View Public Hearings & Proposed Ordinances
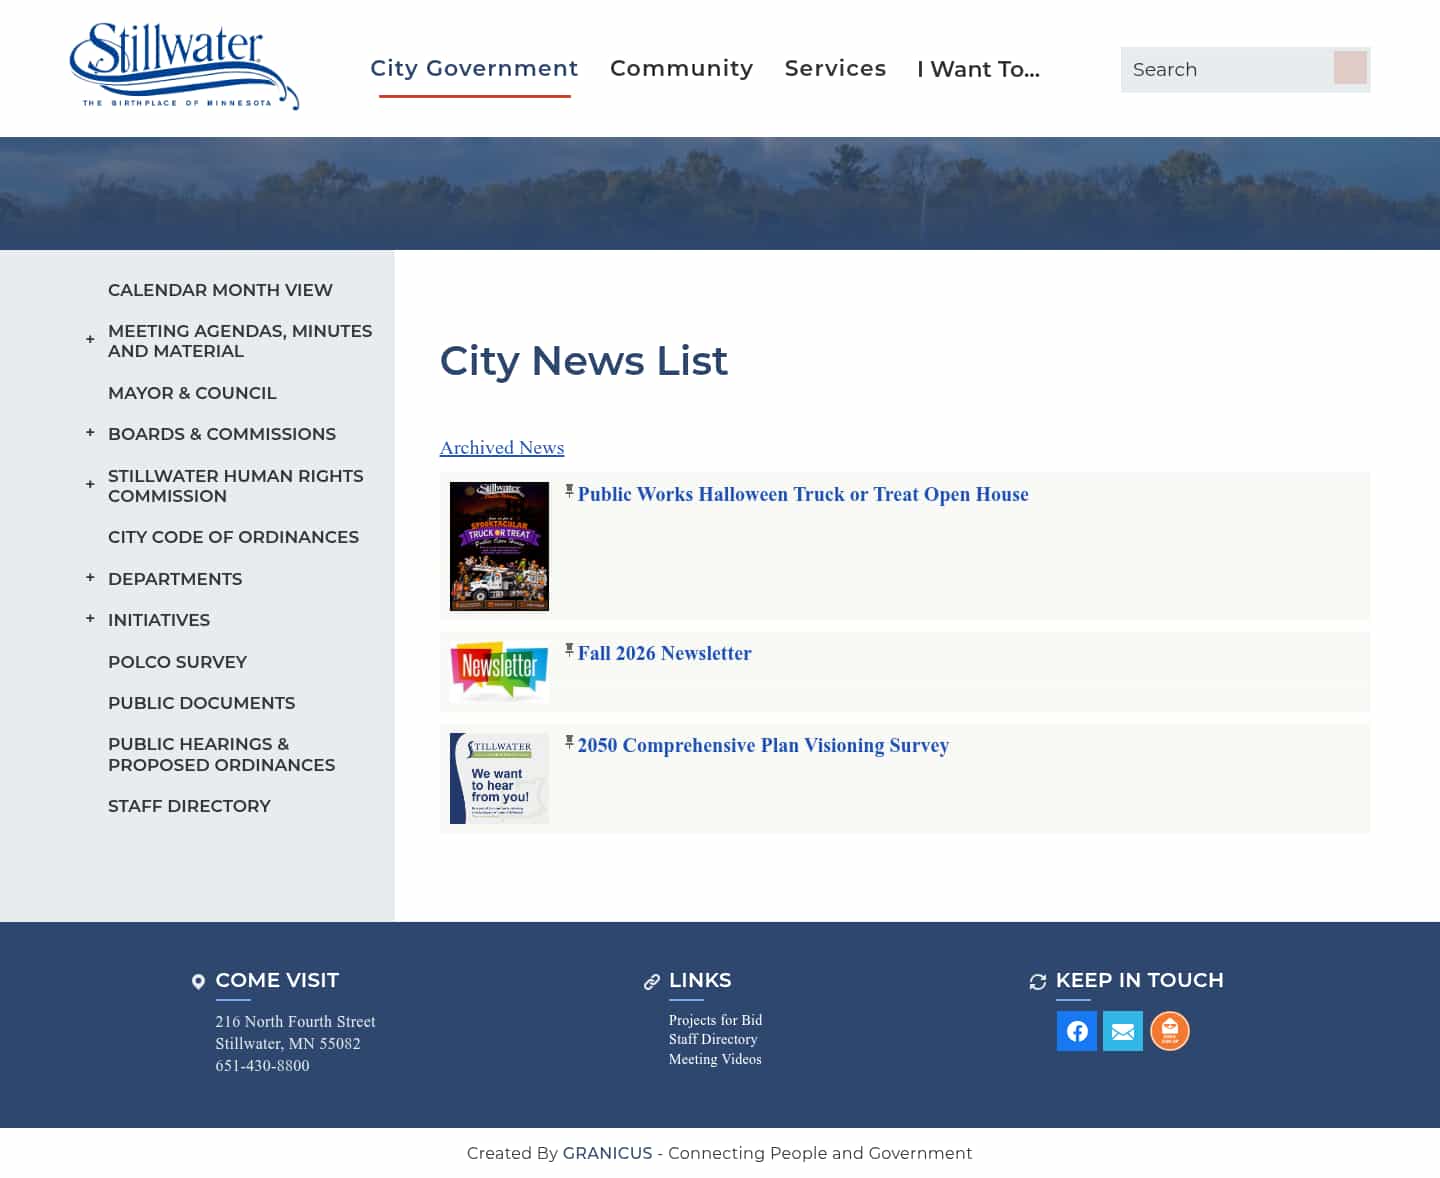This screenshot has width=1440, height=1178. [221, 754]
